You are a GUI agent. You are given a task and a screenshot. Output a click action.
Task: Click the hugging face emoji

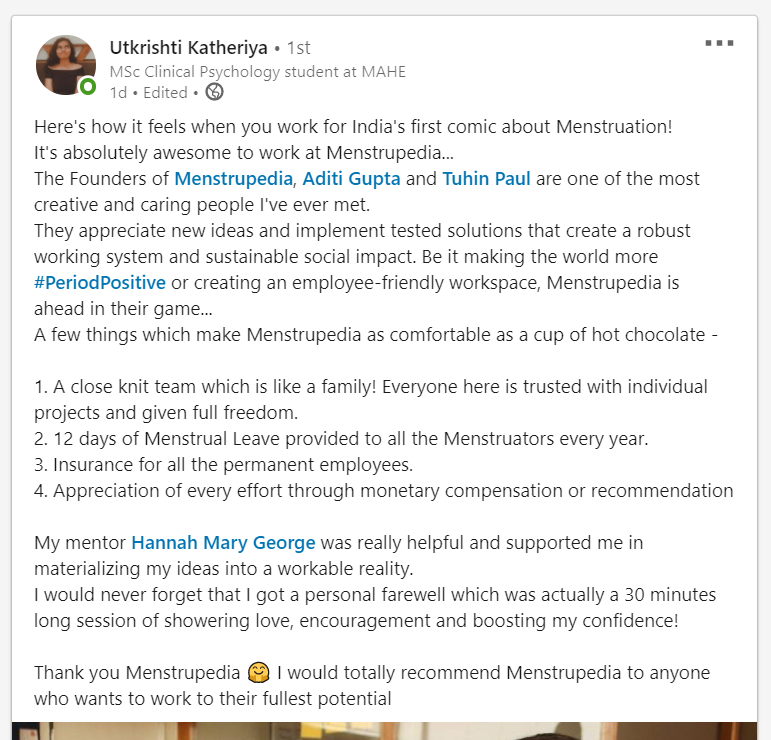(x=259, y=673)
